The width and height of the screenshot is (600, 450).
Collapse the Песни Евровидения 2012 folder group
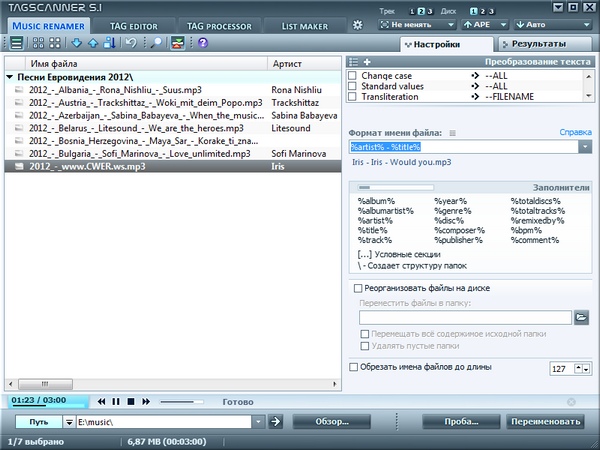point(10,77)
